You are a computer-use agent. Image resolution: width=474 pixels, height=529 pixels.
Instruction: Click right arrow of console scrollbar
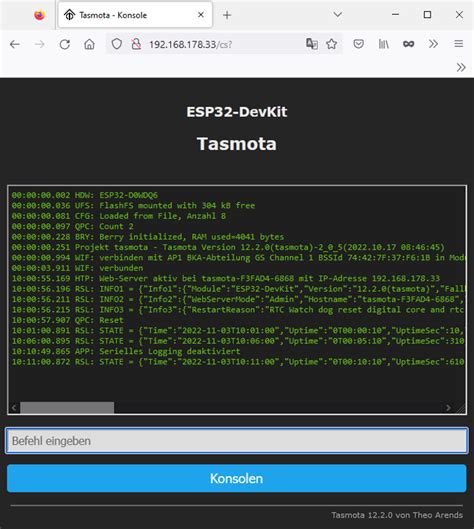point(448,408)
